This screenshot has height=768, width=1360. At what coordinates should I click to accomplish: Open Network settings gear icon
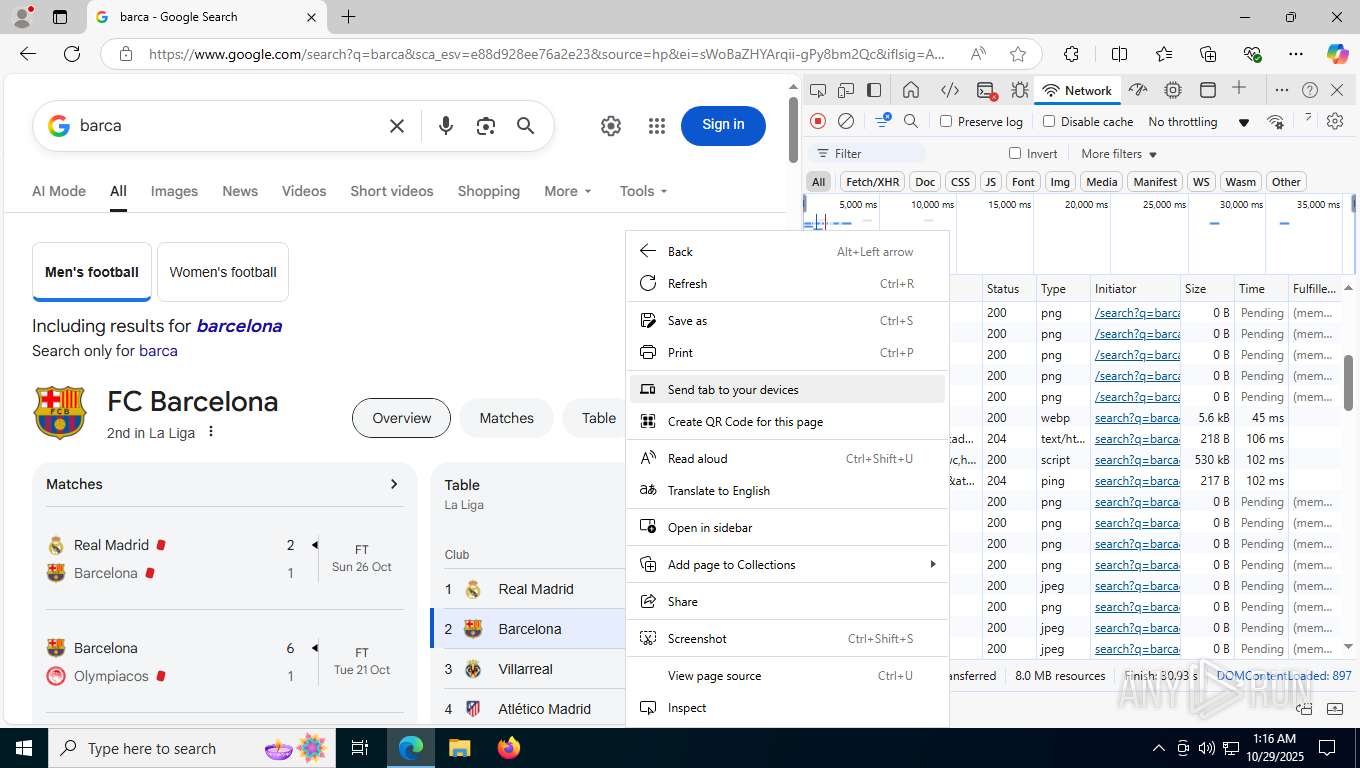pyautogui.click(x=1335, y=121)
